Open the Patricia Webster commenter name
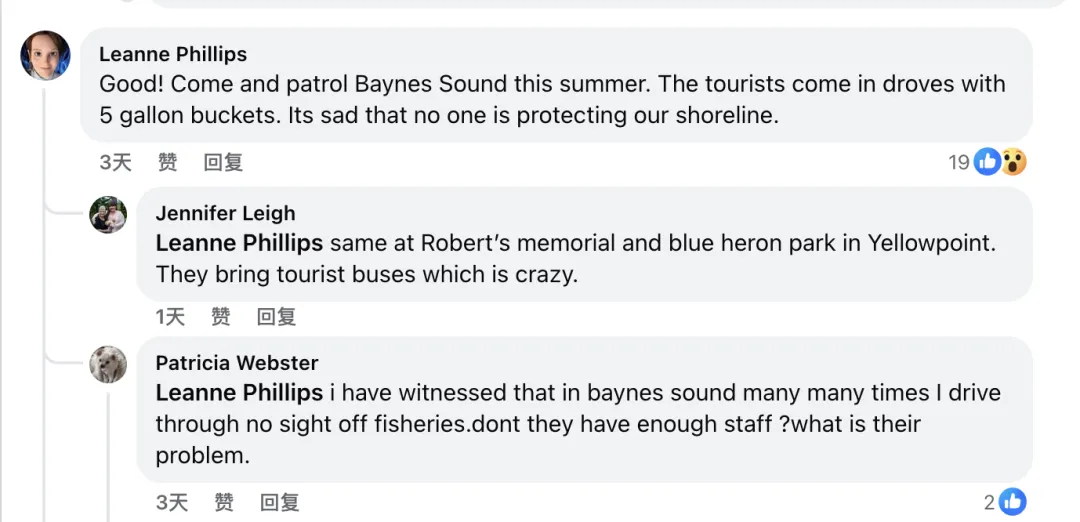Image resolution: width=1080 pixels, height=522 pixels. (237, 363)
